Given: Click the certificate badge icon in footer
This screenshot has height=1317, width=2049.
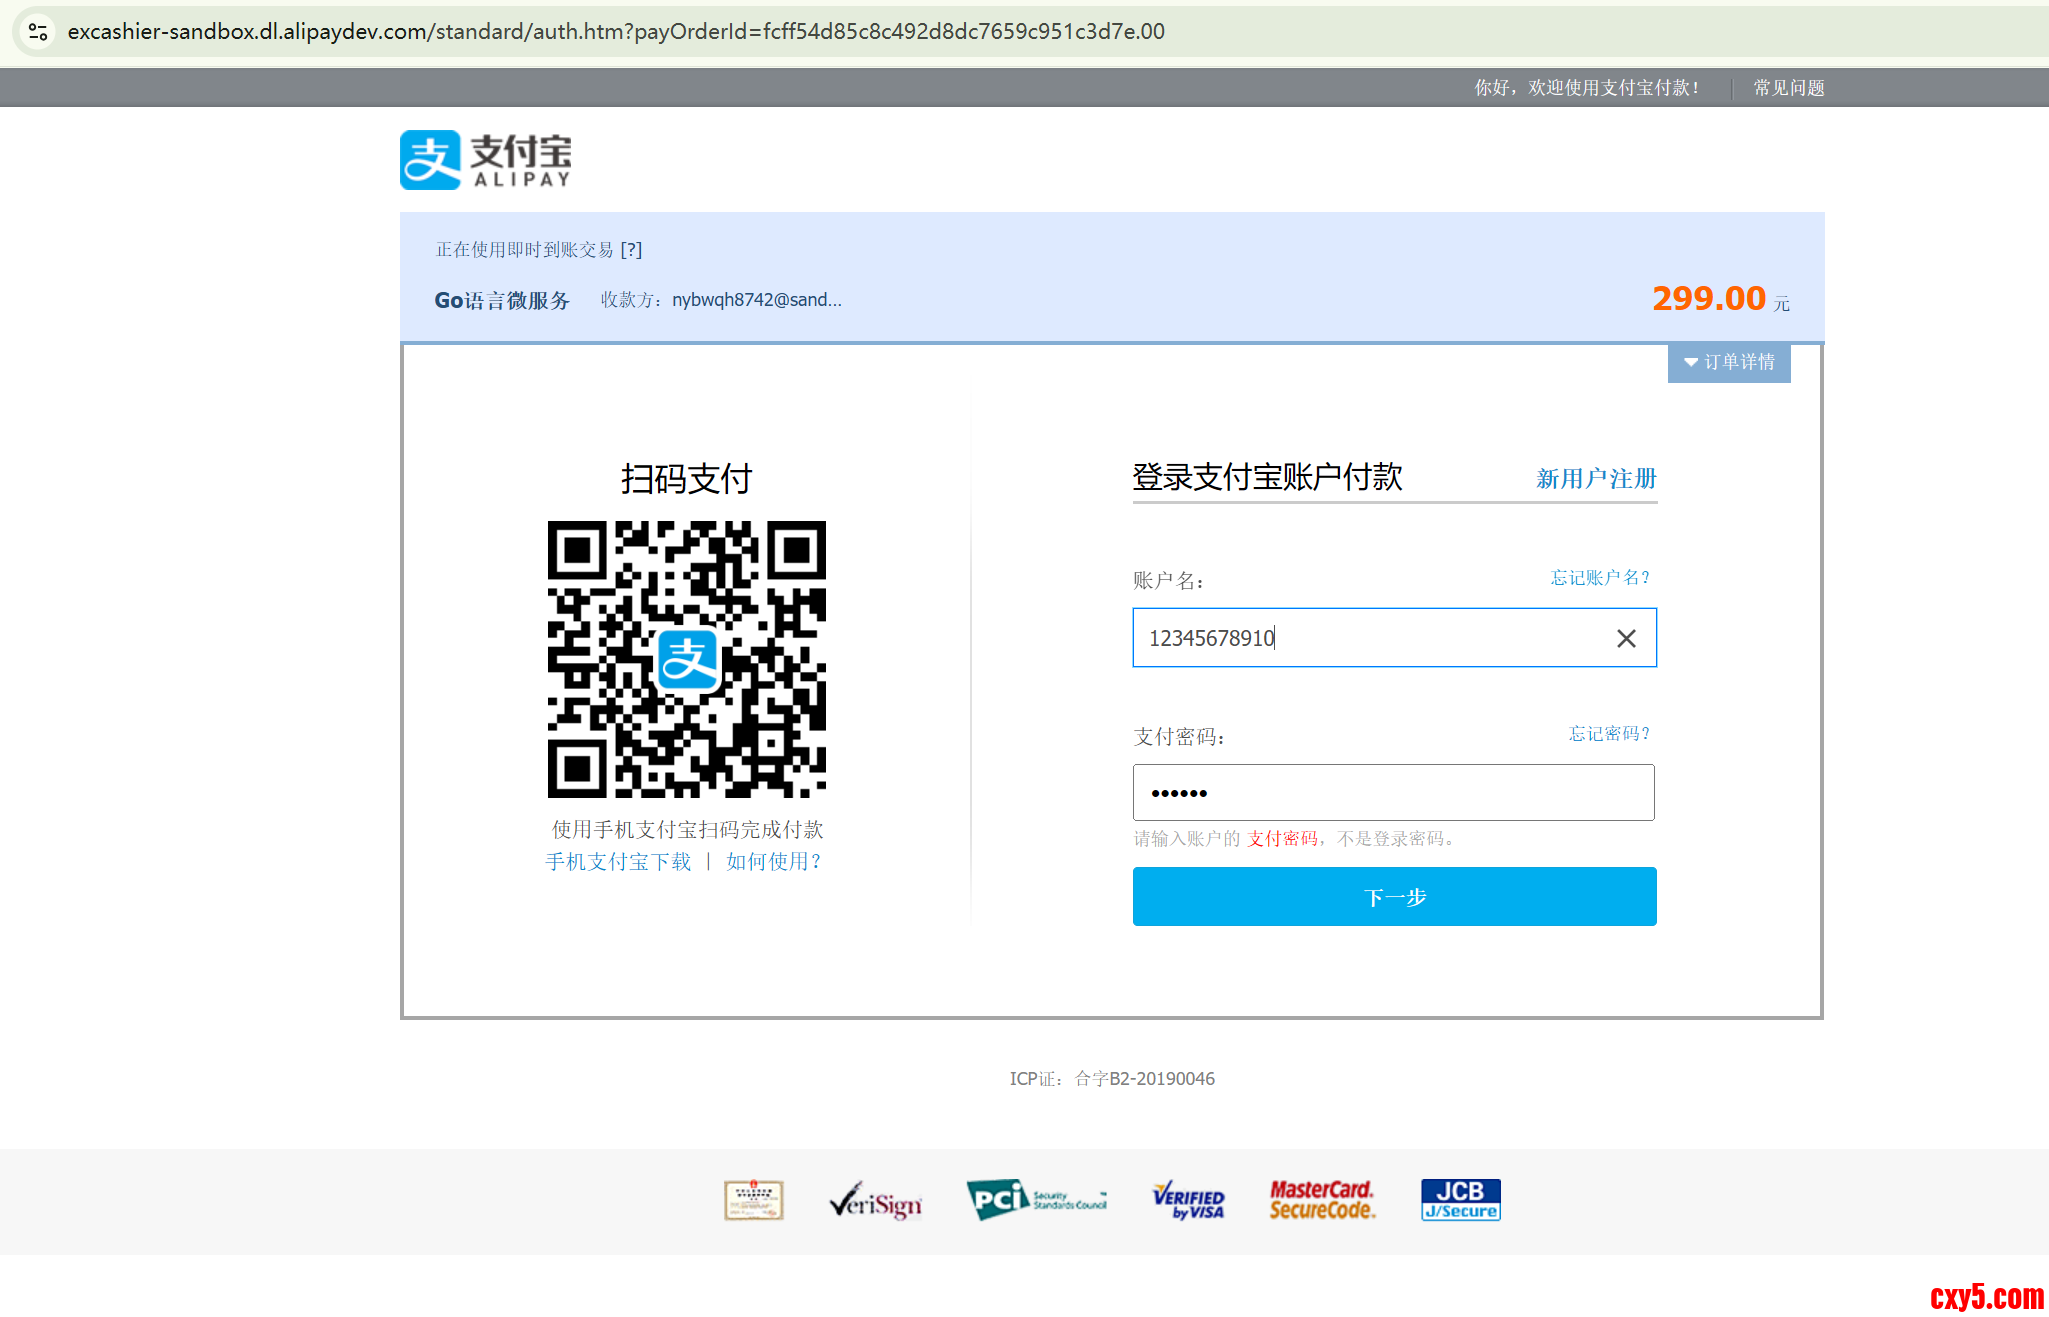Looking at the screenshot, I should 753,1200.
